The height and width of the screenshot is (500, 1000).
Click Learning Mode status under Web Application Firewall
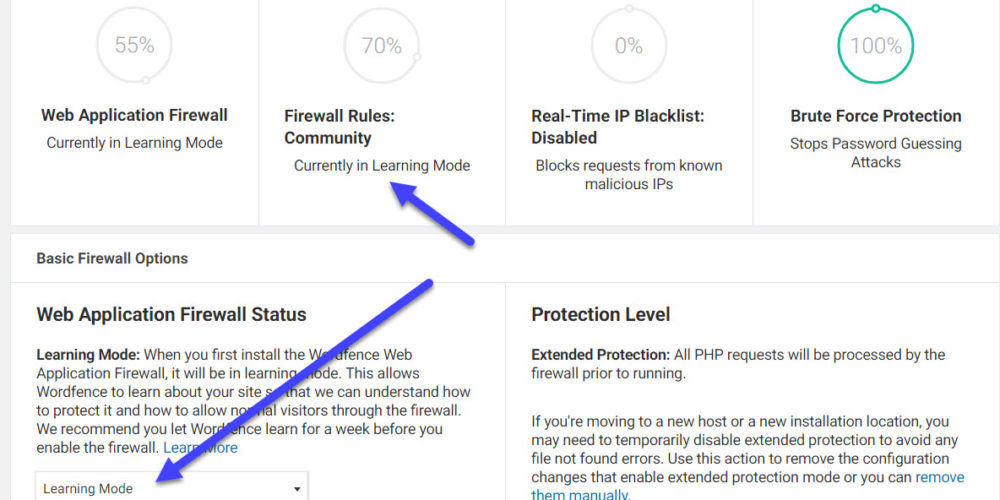[134, 143]
